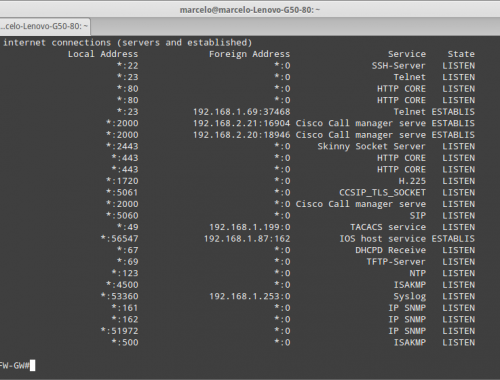Click the H.225 service entry
The image size is (500, 380).
(412, 181)
